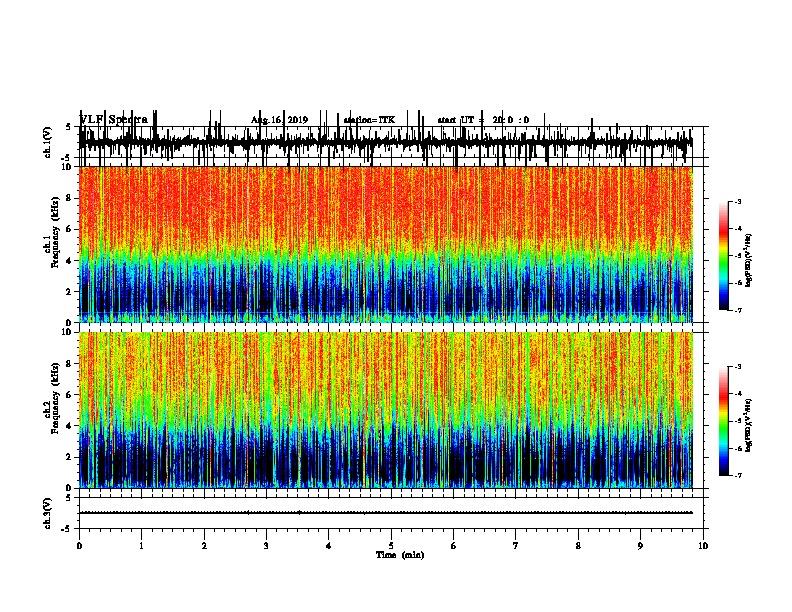Click the "2" kHz tick of ch.1 spectrogram

(x=70, y=291)
